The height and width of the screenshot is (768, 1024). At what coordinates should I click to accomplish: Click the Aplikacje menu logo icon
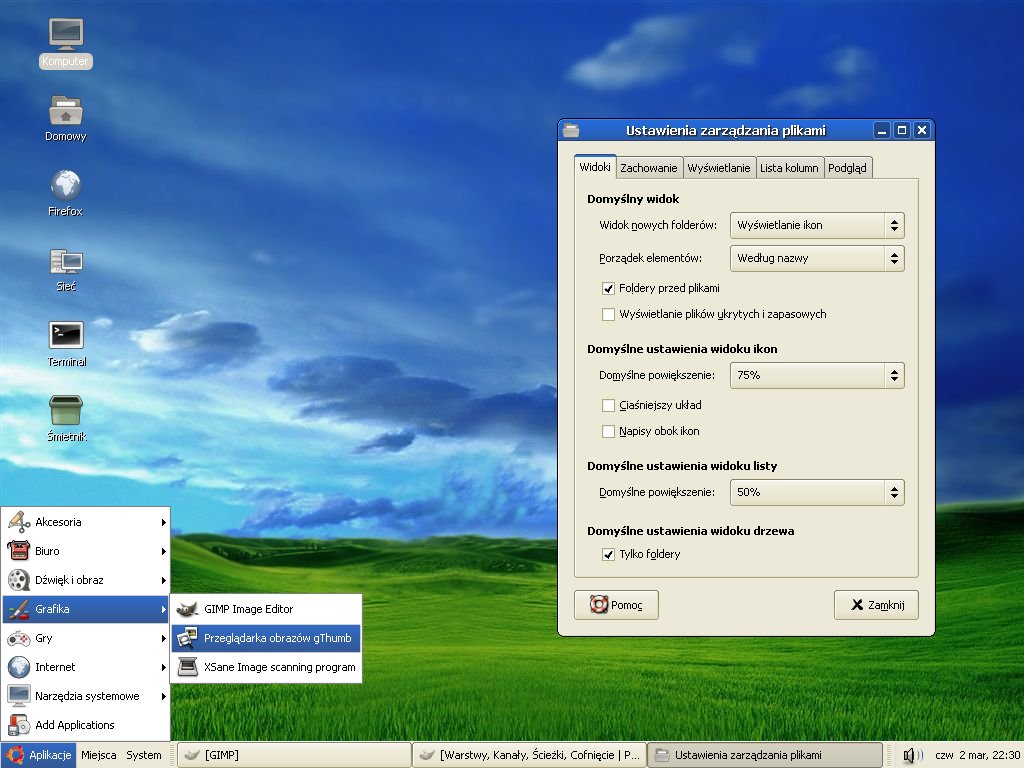click(x=16, y=755)
